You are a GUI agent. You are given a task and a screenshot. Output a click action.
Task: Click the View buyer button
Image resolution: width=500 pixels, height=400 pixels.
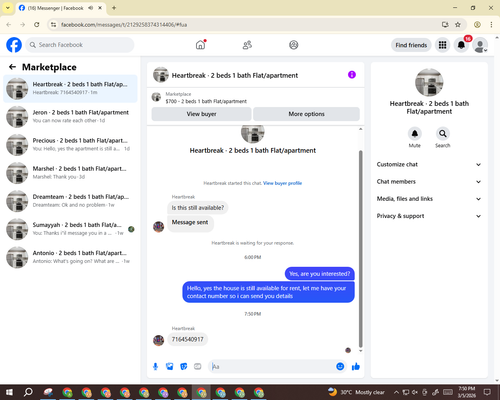pos(201,114)
